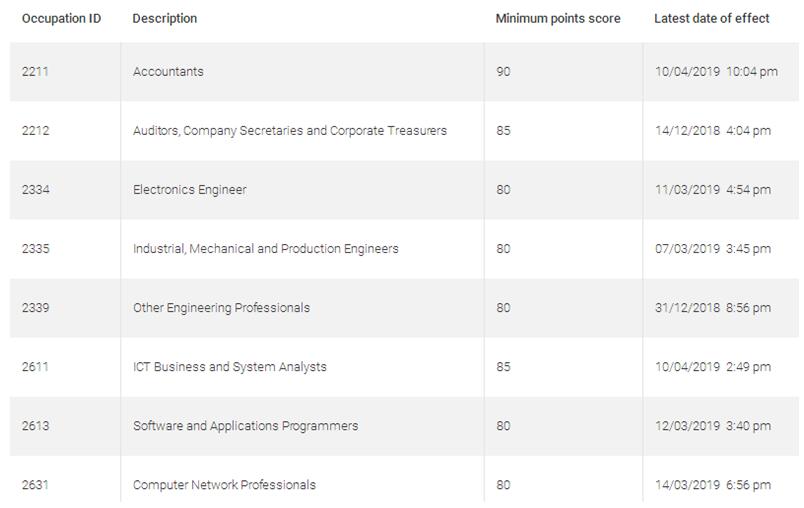Screen dimensions: 804x508
Task: Select Computer Network Professionals description
Action: pos(224,485)
